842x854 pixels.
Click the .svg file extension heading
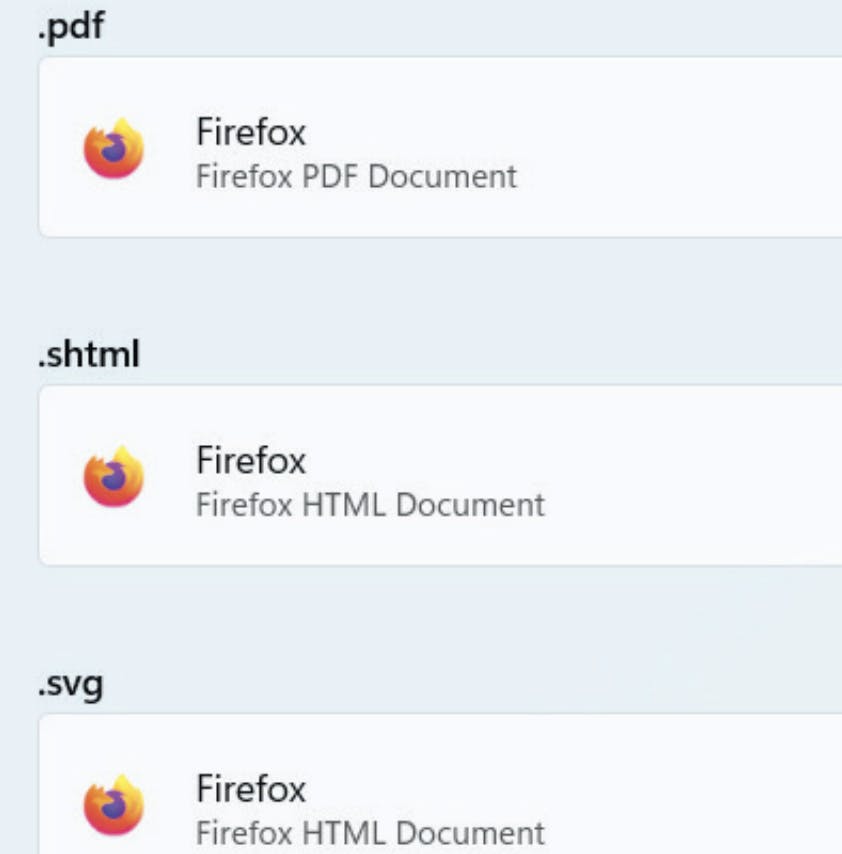coord(70,686)
